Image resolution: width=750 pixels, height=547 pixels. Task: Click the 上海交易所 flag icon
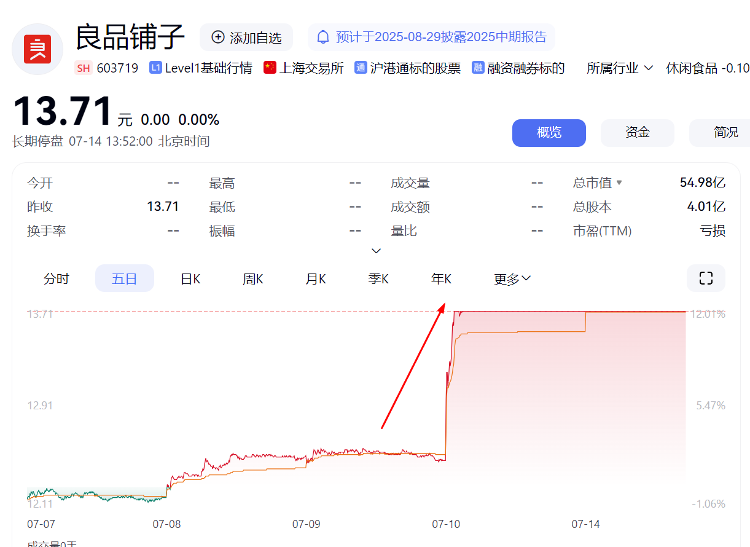point(270,68)
